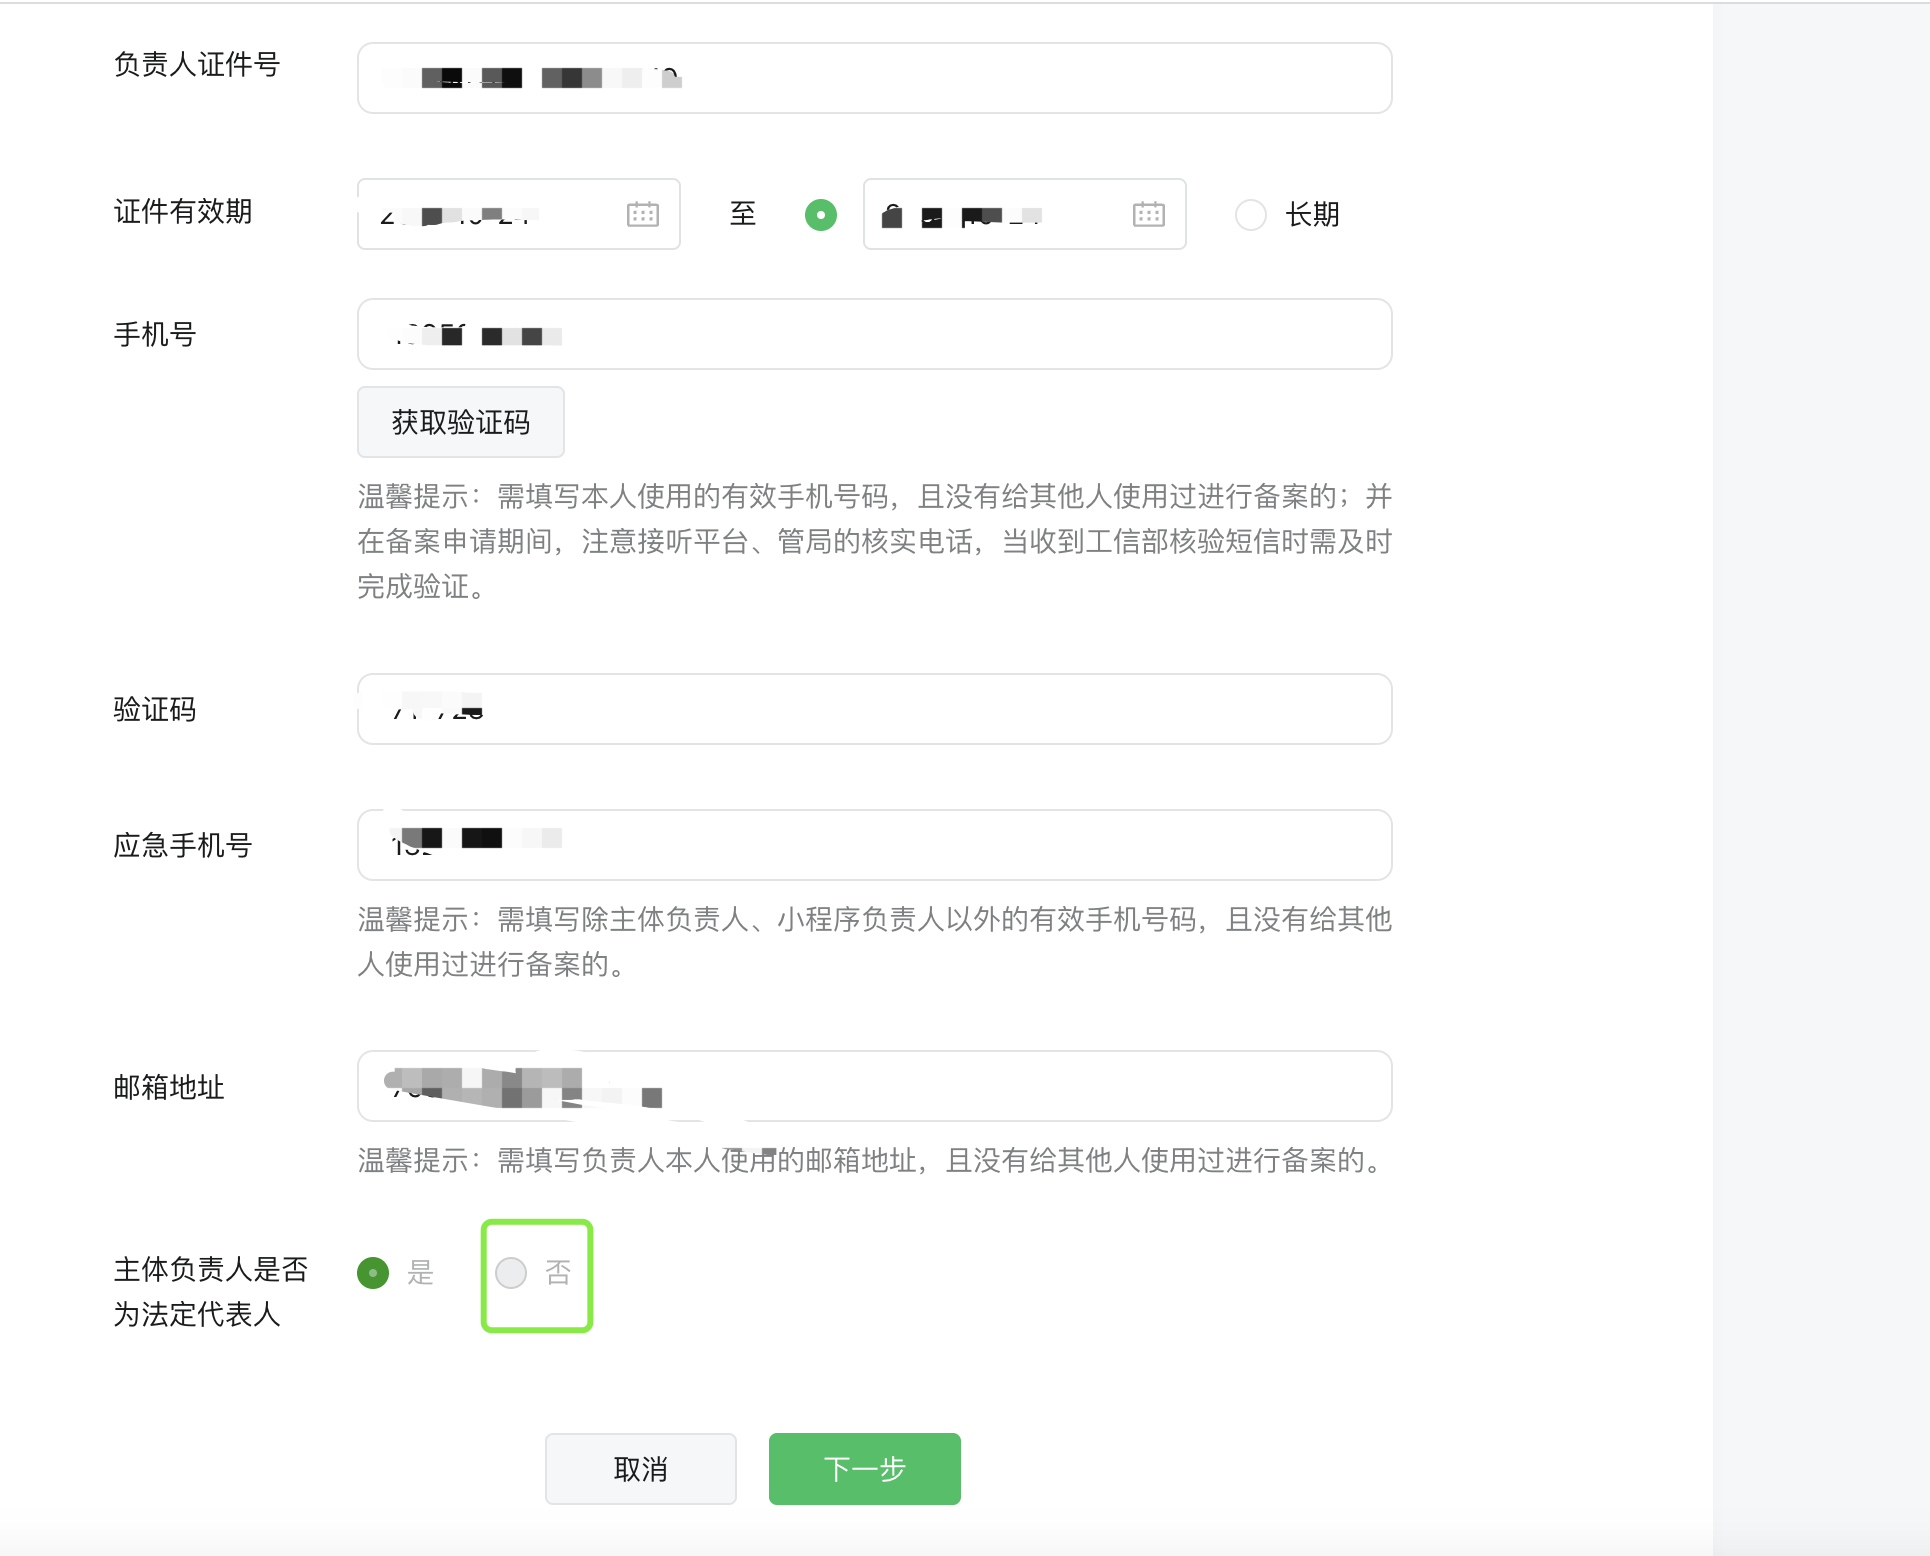Image resolution: width=1930 pixels, height=1556 pixels.
Task: Select the green end-date radio button
Action: tap(821, 214)
